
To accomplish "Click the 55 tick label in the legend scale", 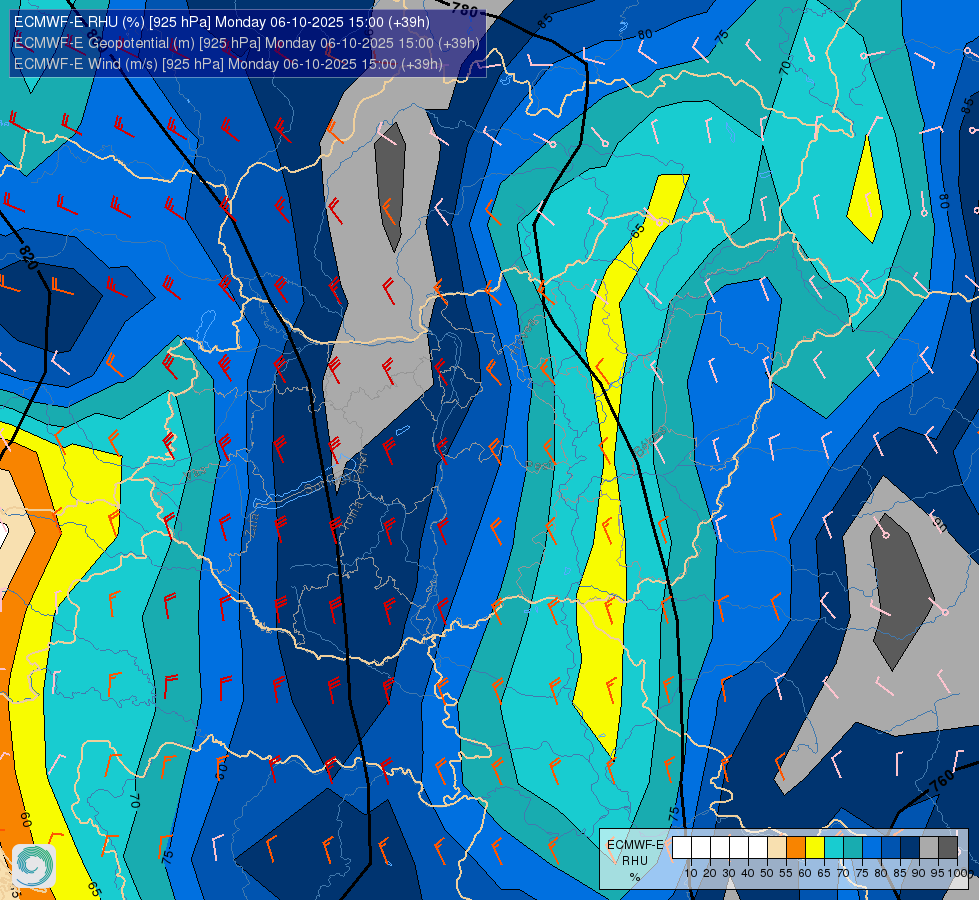I will [x=786, y=873].
